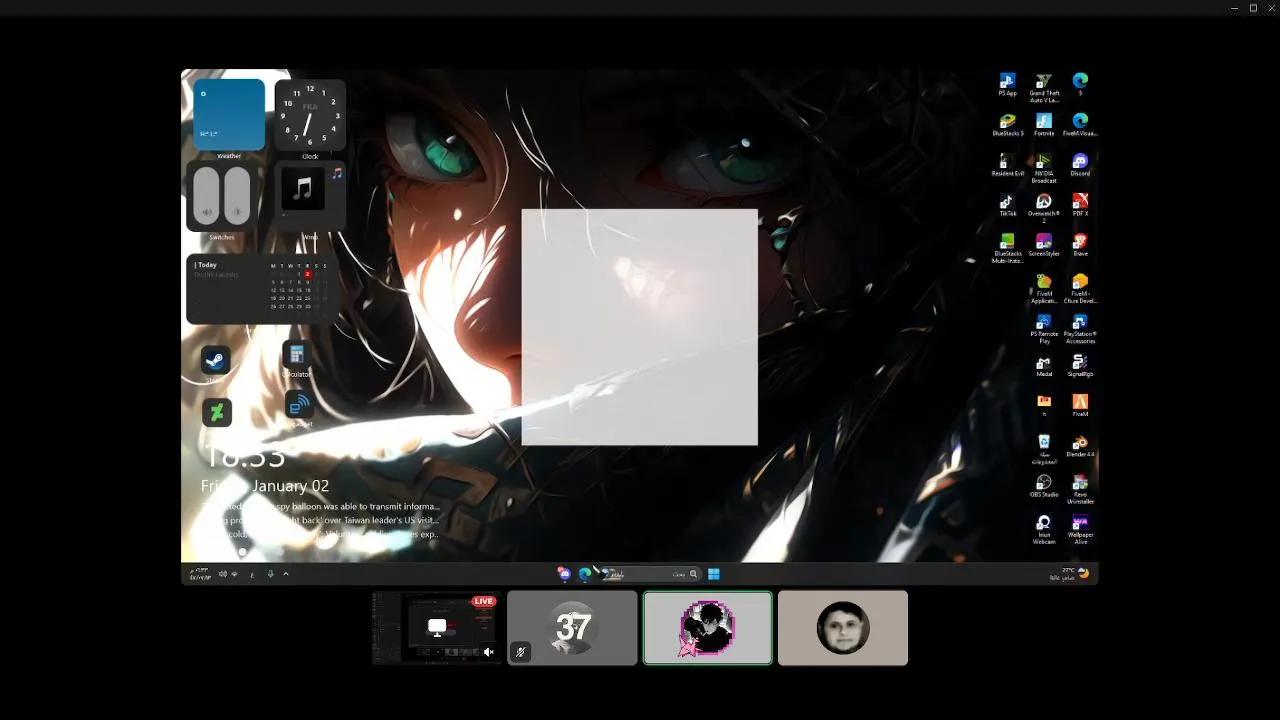The image size is (1280, 720).
Task: Click the analog Clock widget
Action: point(310,115)
